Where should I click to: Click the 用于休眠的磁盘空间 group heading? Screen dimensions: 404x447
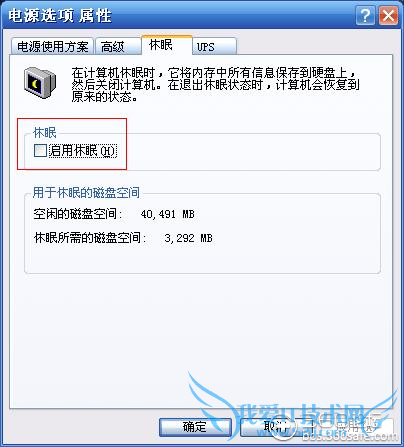coord(86,193)
